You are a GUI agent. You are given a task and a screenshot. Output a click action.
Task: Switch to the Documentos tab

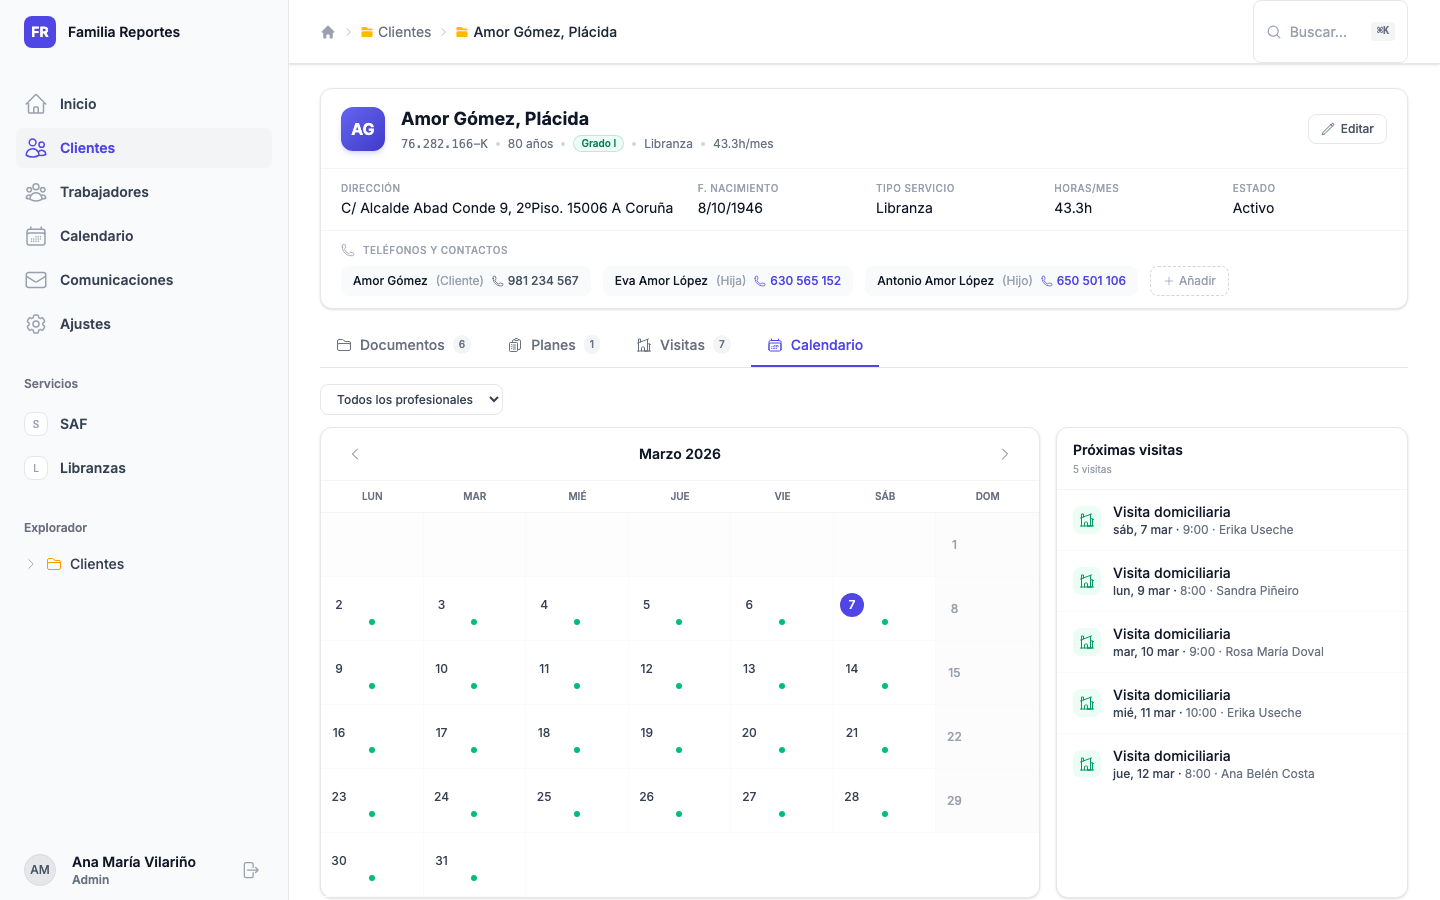coord(401,345)
